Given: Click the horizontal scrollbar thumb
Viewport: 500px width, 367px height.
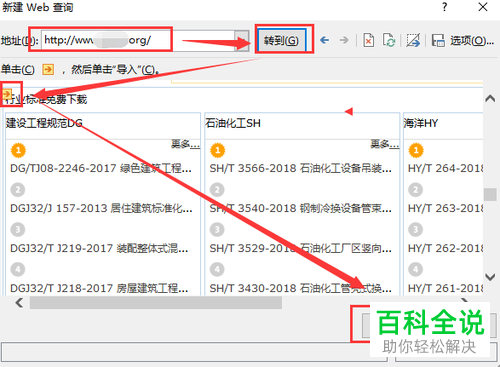Looking at the screenshot, I should point(156,303).
